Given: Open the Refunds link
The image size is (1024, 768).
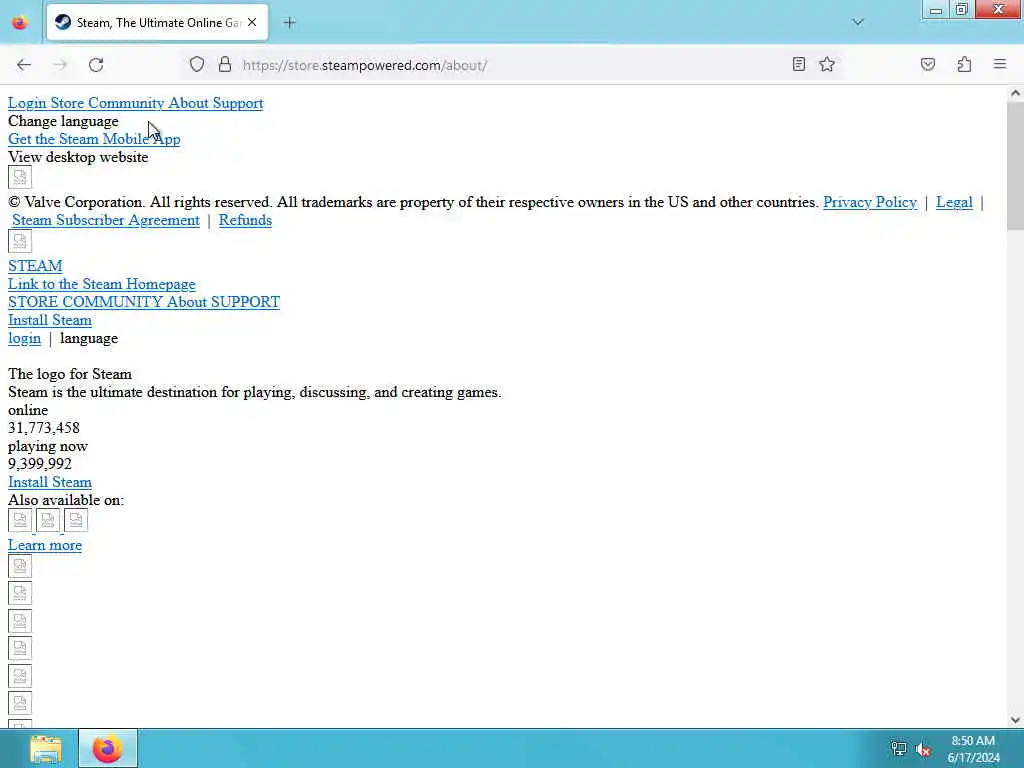Looking at the screenshot, I should click(246, 220).
